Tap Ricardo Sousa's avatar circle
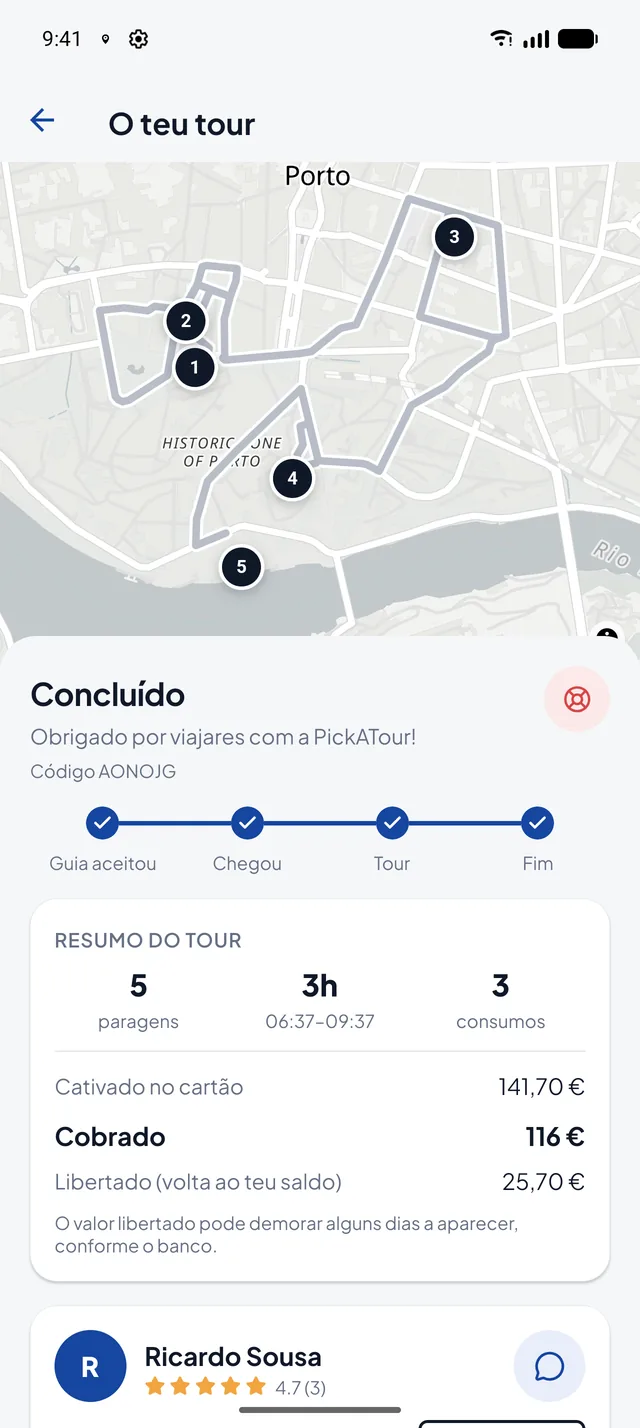This screenshot has width=640, height=1428. [x=90, y=1367]
